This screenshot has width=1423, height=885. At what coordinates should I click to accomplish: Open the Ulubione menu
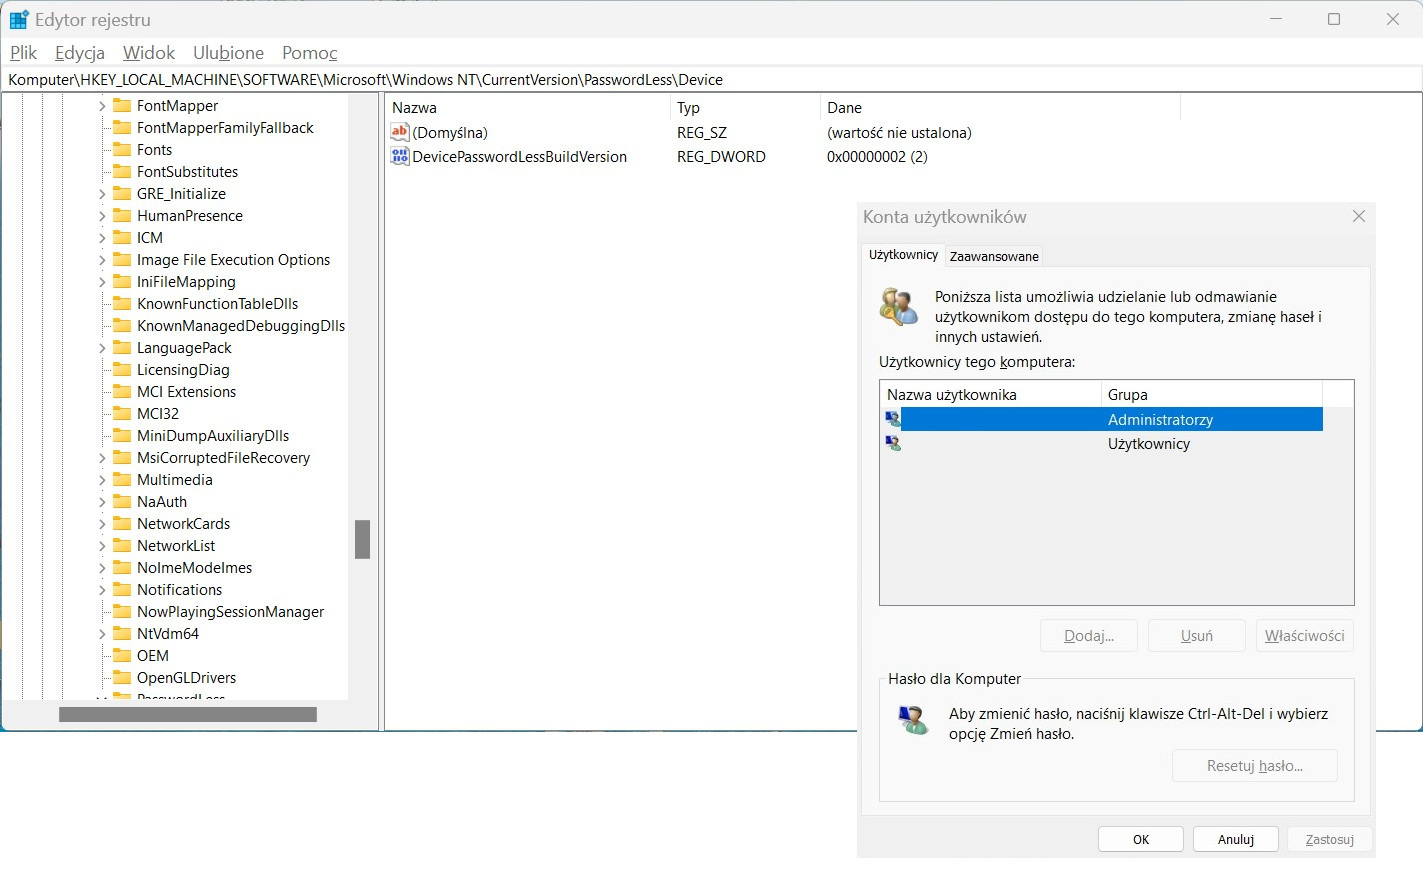point(229,53)
